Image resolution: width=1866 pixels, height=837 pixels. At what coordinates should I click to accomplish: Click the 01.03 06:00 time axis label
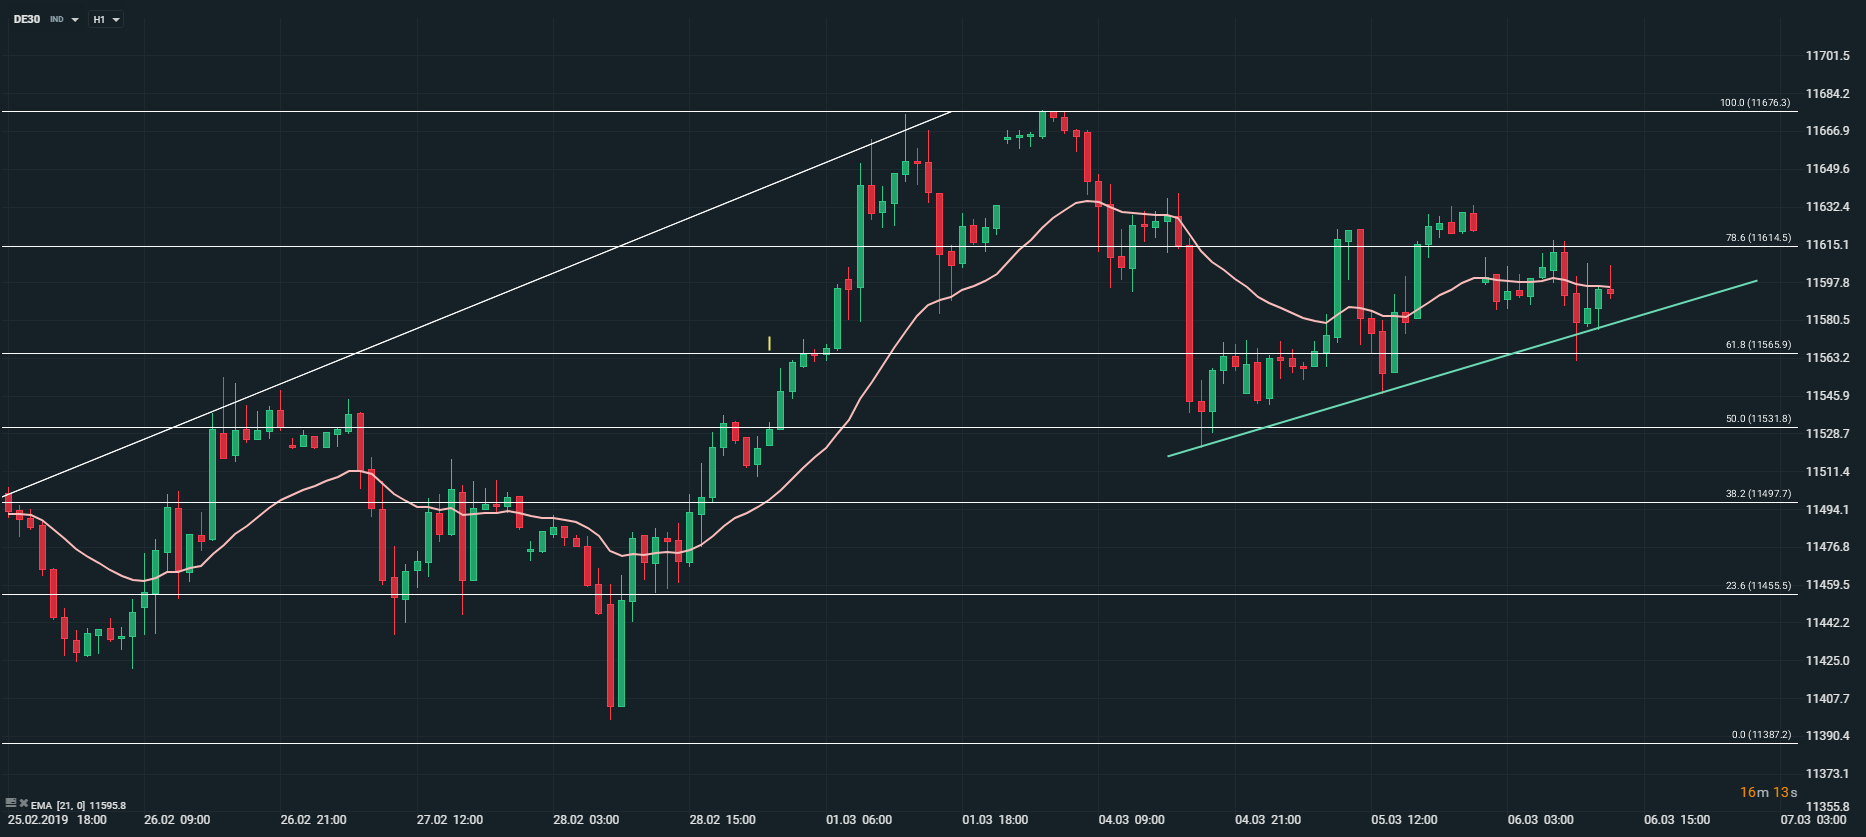click(858, 820)
